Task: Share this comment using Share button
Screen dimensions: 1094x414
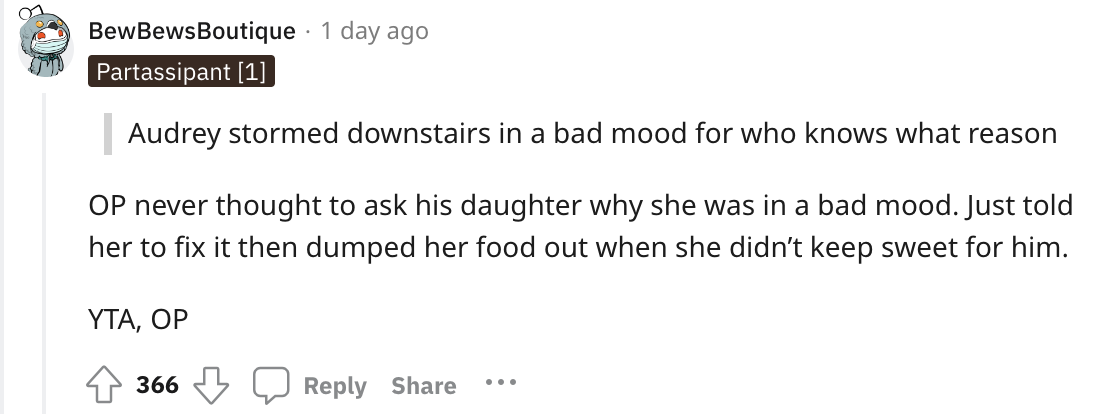Action: [424, 386]
